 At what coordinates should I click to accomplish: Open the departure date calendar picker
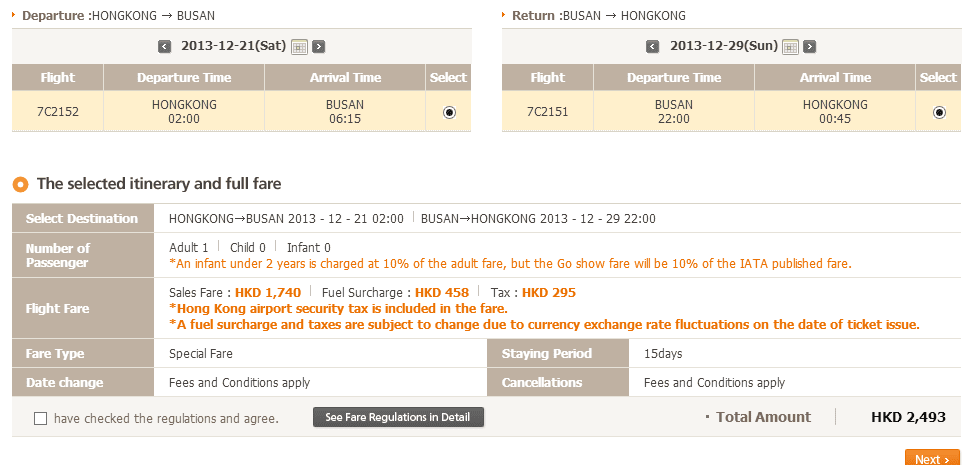(x=299, y=46)
